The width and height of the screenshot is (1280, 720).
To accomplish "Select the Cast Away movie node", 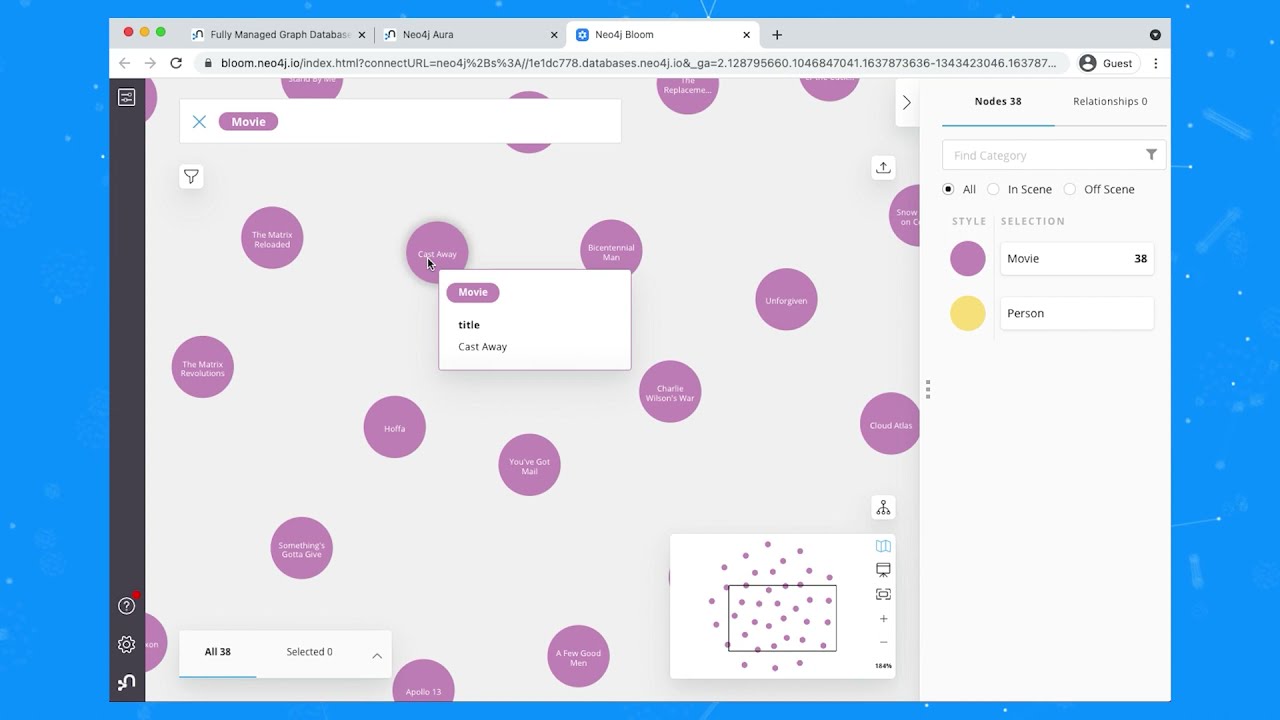I will click(437, 253).
